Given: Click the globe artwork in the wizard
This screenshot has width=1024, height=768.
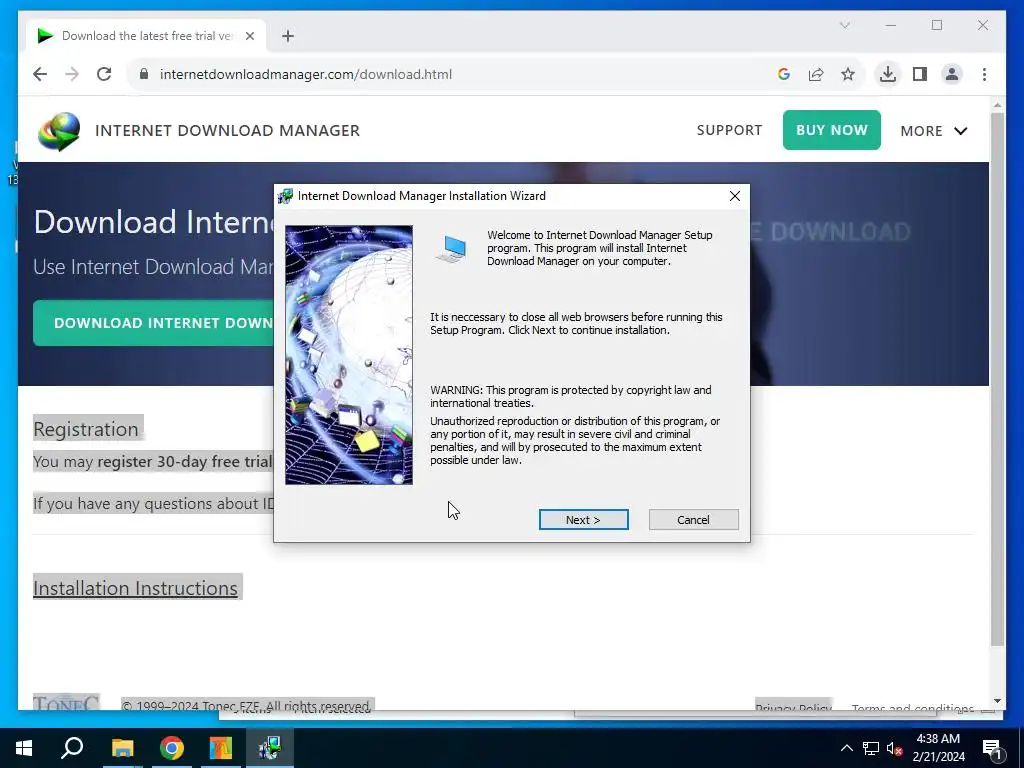Looking at the screenshot, I should pos(349,355).
